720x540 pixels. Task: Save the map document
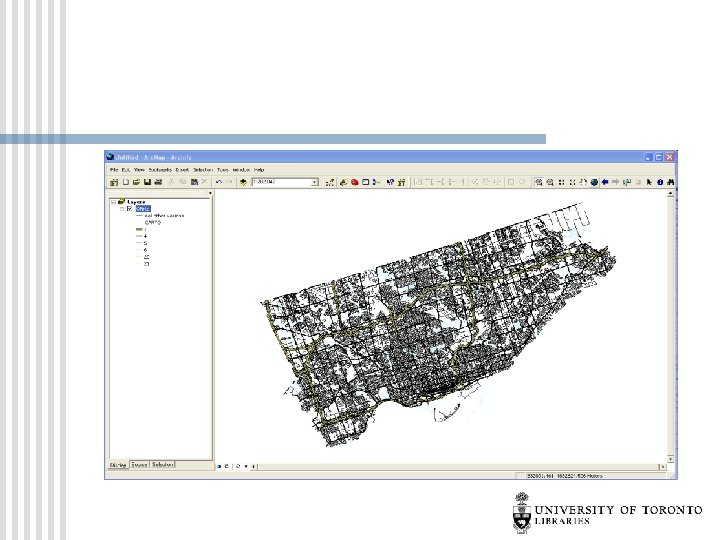point(147,183)
